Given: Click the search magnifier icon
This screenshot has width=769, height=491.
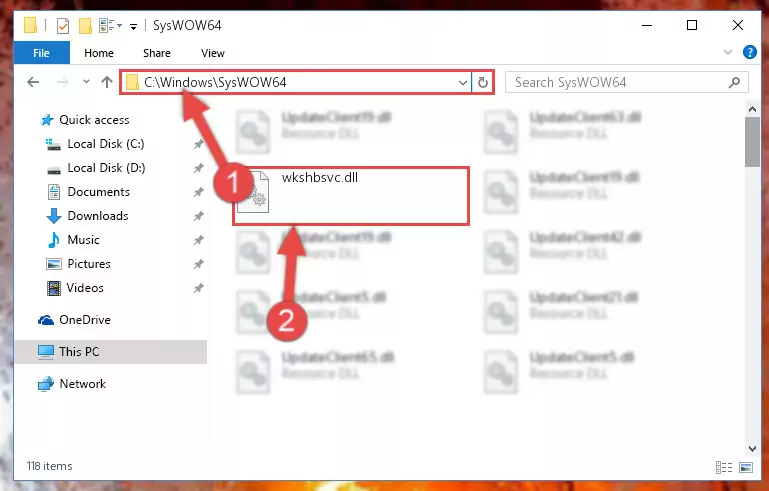Looking at the screenshot, I should [x=734, y=82].
